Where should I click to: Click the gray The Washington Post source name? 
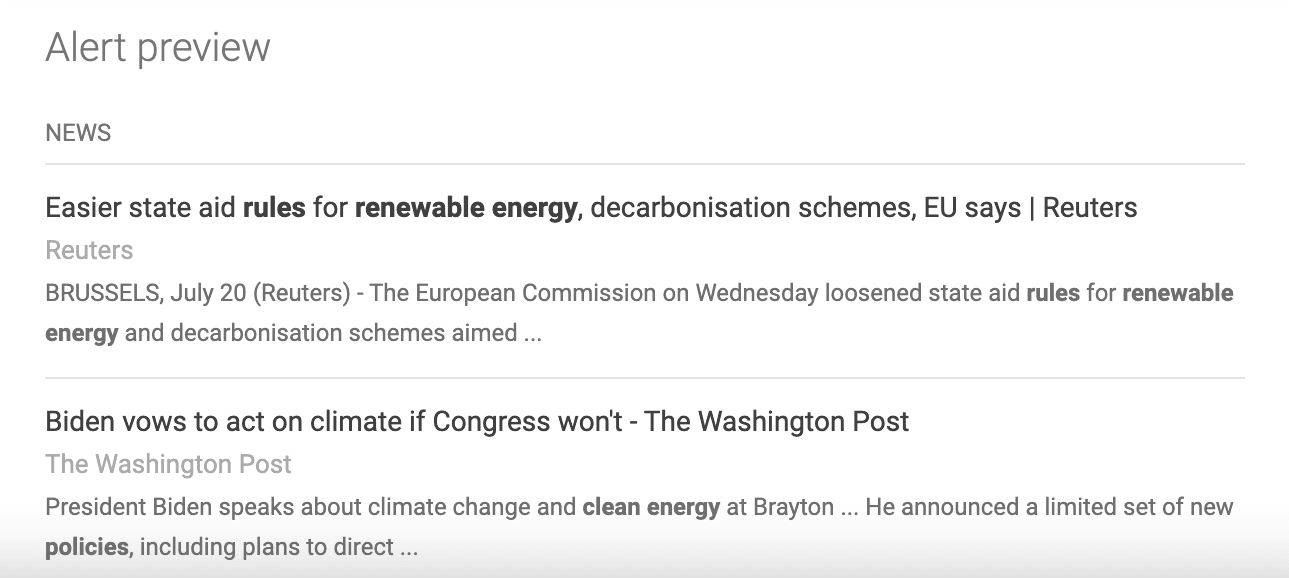[169, 464]
